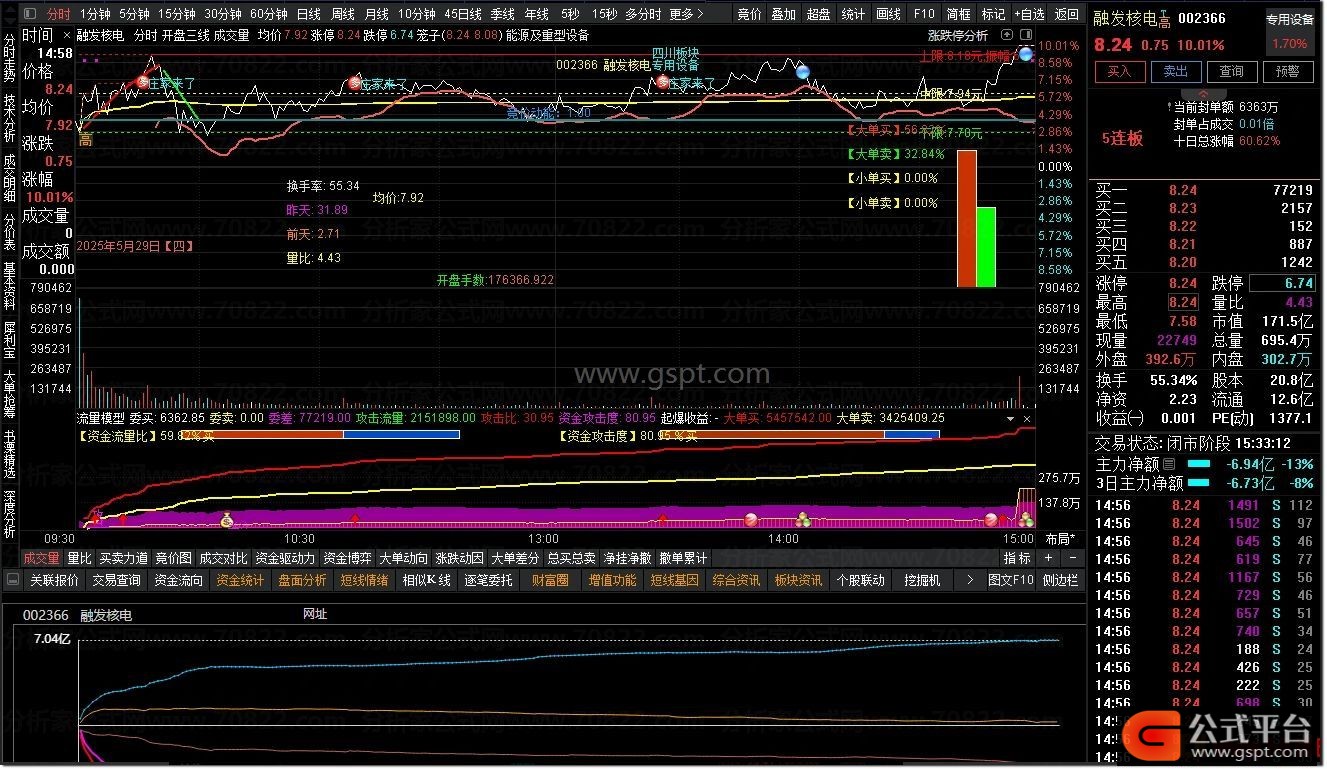The height and width of the screenshot is (769, 1327).
Task: Click the 返回 back button
Action: click(1067, 14)
